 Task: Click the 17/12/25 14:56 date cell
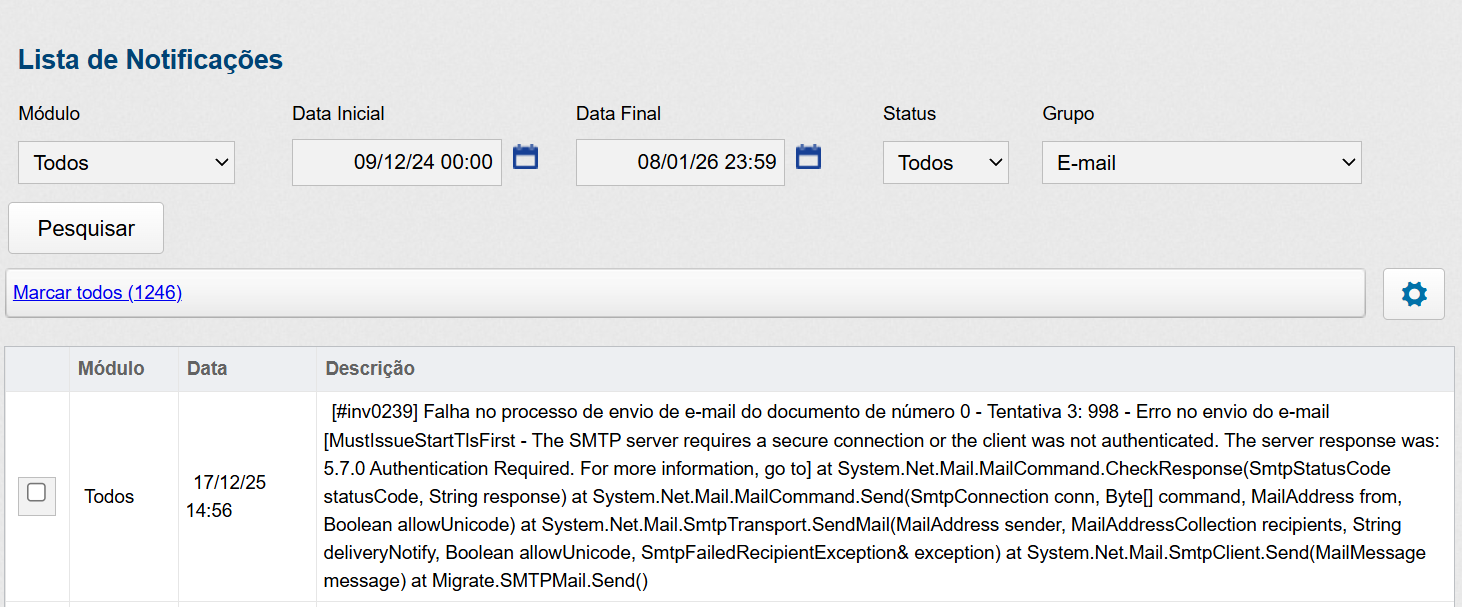point(227,496)
